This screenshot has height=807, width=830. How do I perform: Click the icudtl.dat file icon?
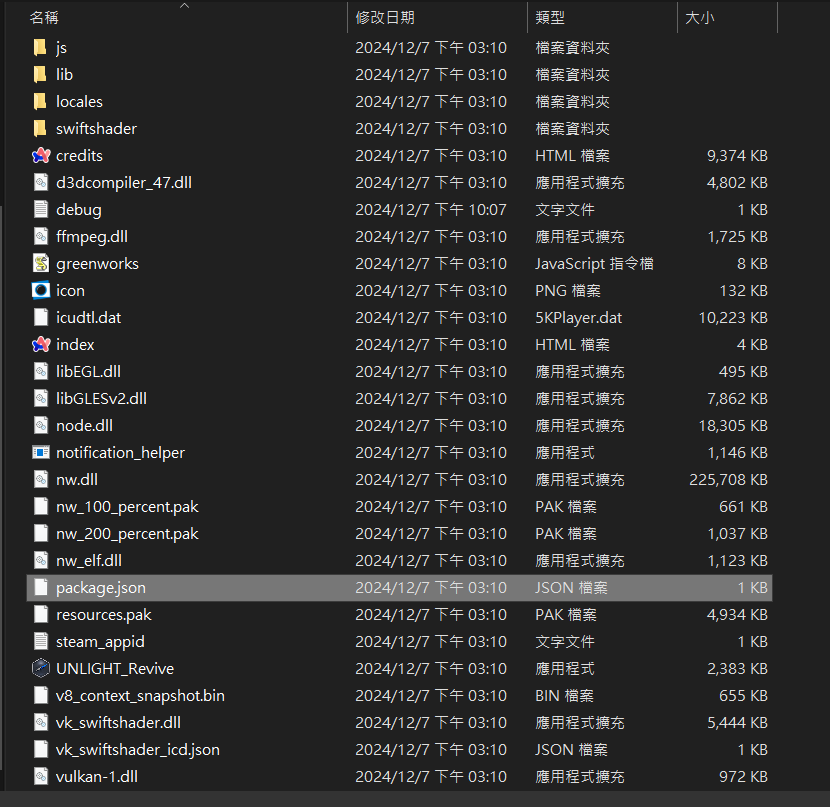pyautogui.click(x=41, y=318)
